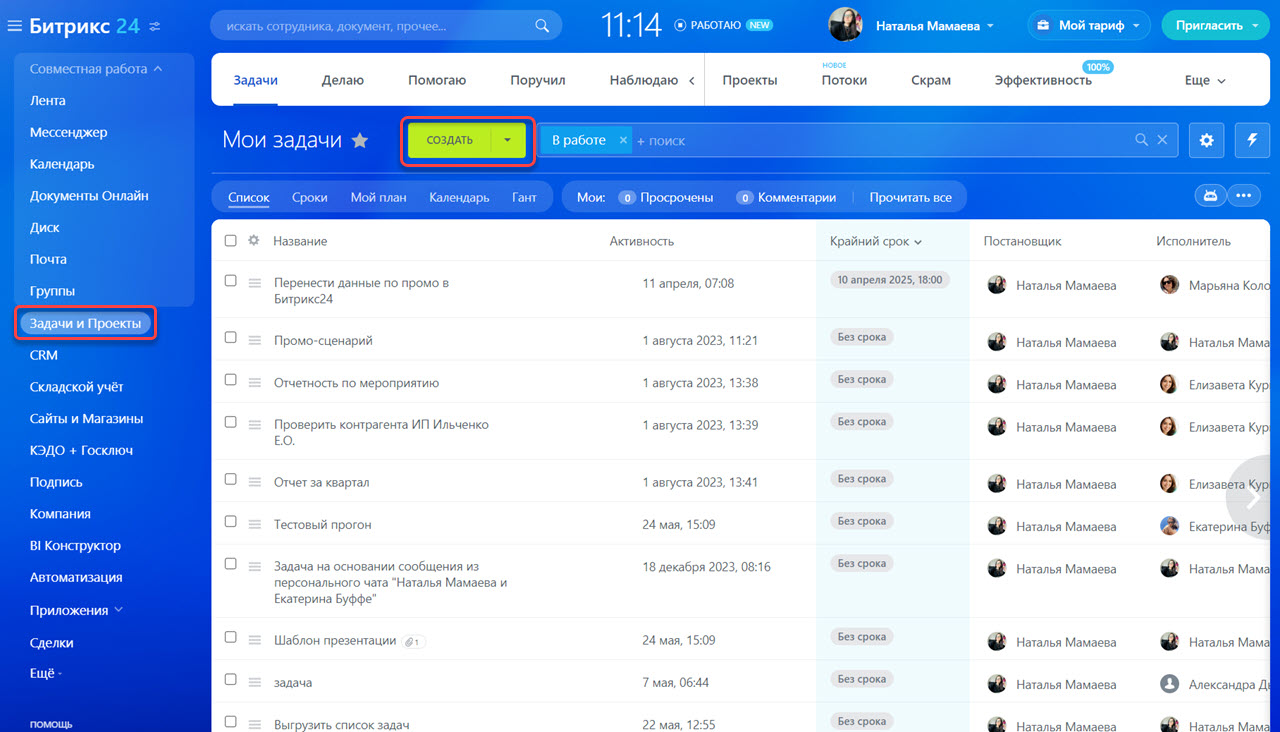The width and height of the screenshot is (1280, 732).
Task: Click attachment counter on Шаблон презентации
Action: click(414, 641)
